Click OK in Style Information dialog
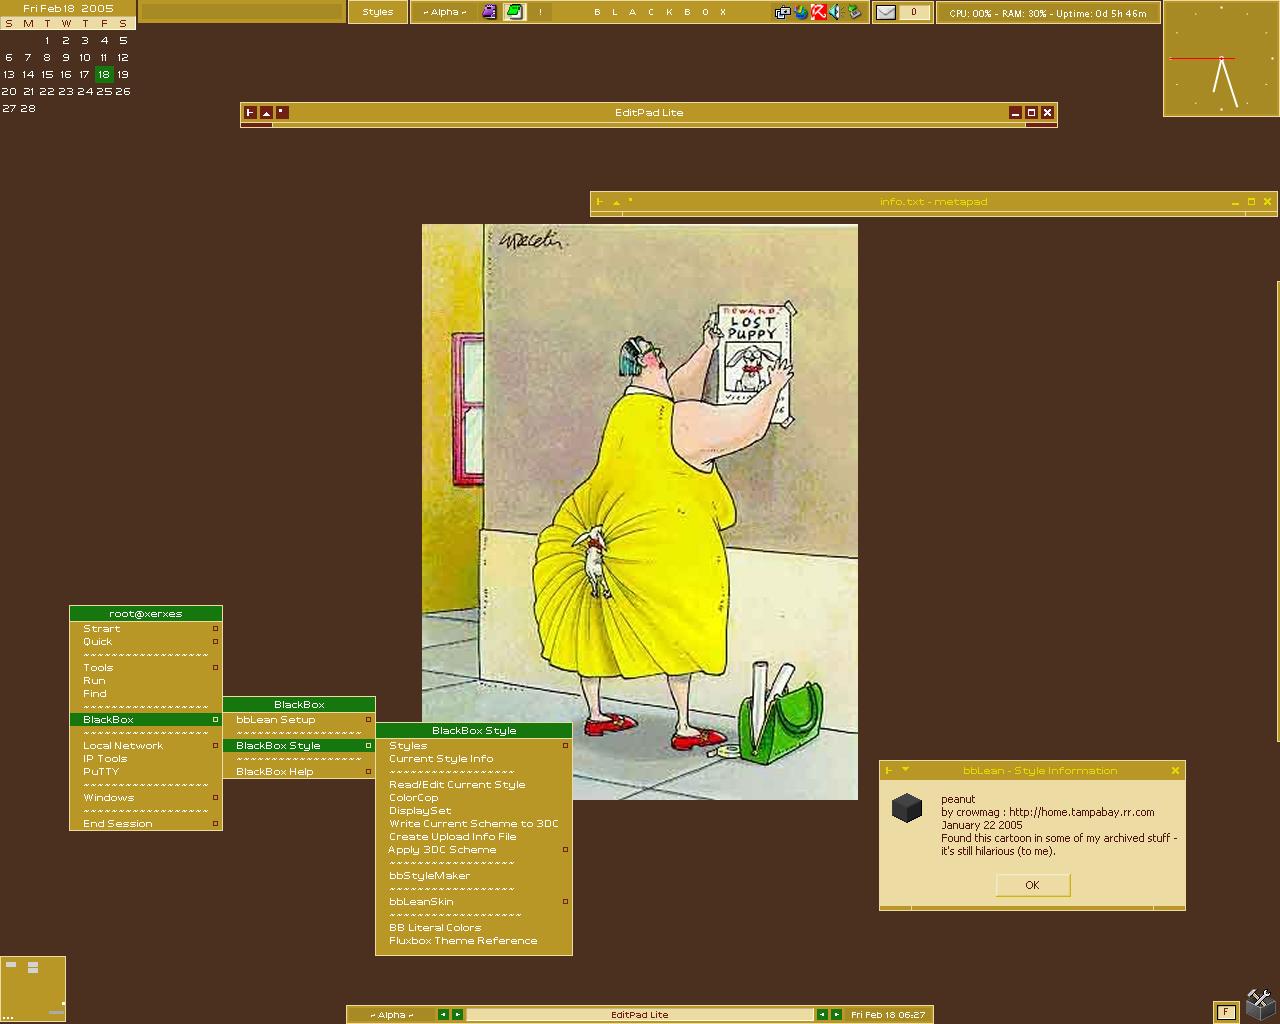Screen dimensions: 1280x1024 tap(1033, 885)
